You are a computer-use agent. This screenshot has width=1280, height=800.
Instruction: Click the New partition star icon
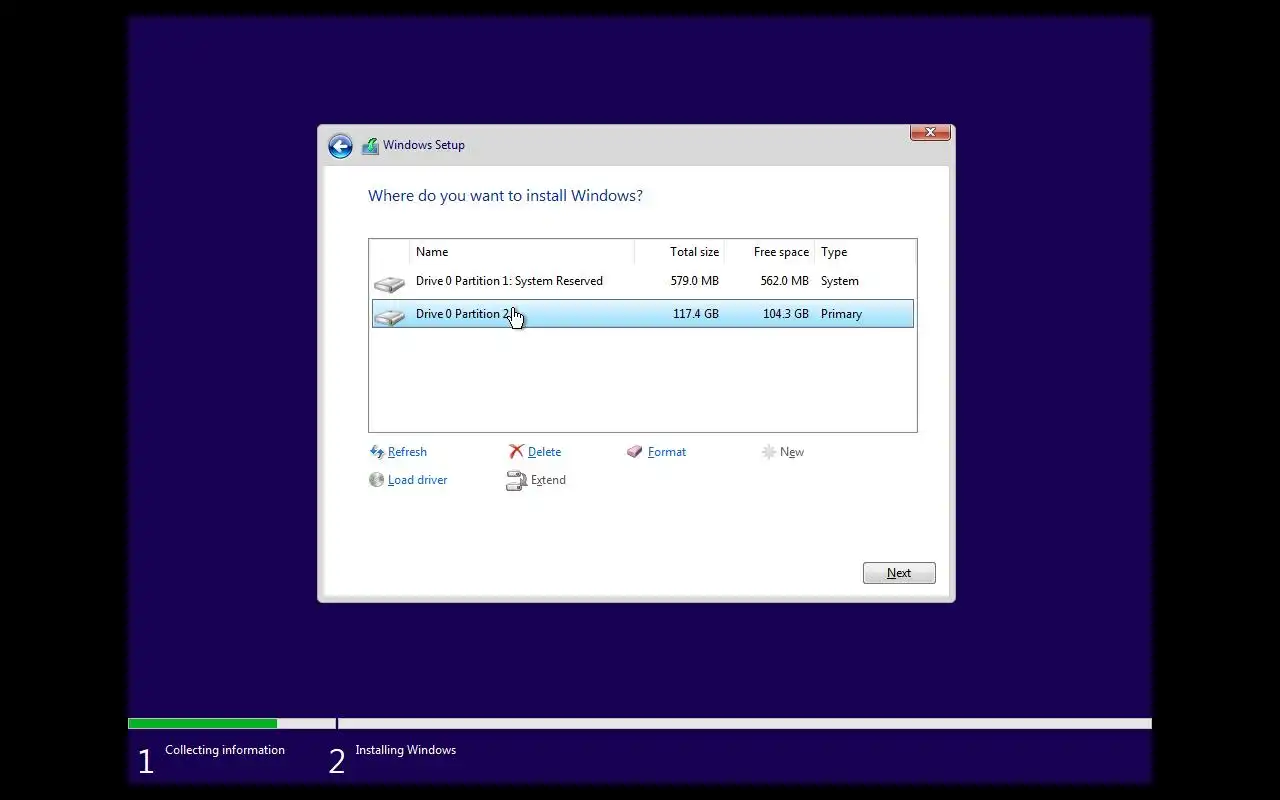769,452
